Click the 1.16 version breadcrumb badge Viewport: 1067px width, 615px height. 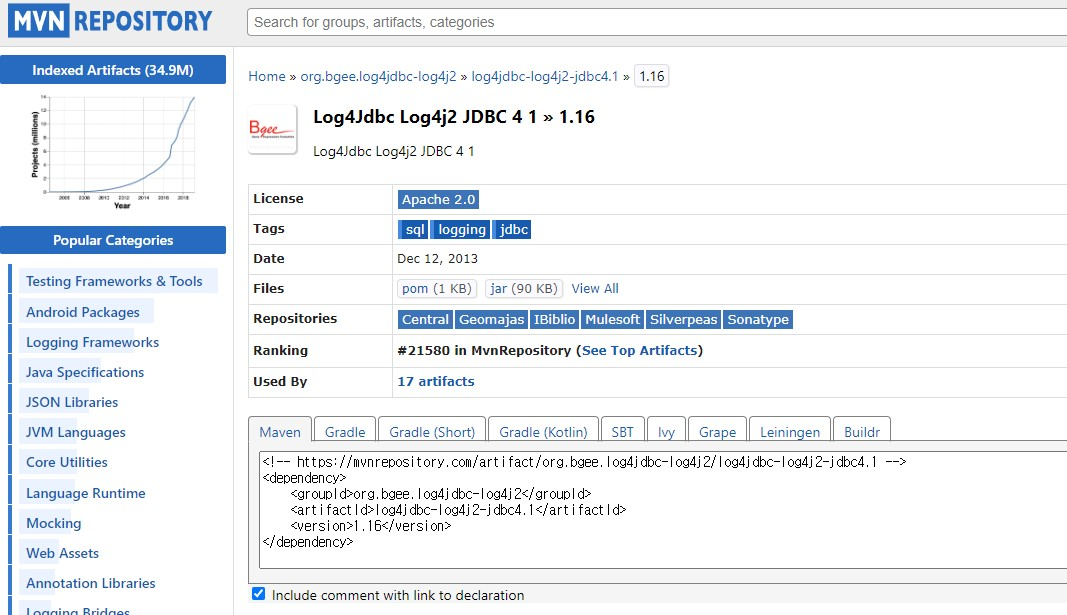pos(651,76)
